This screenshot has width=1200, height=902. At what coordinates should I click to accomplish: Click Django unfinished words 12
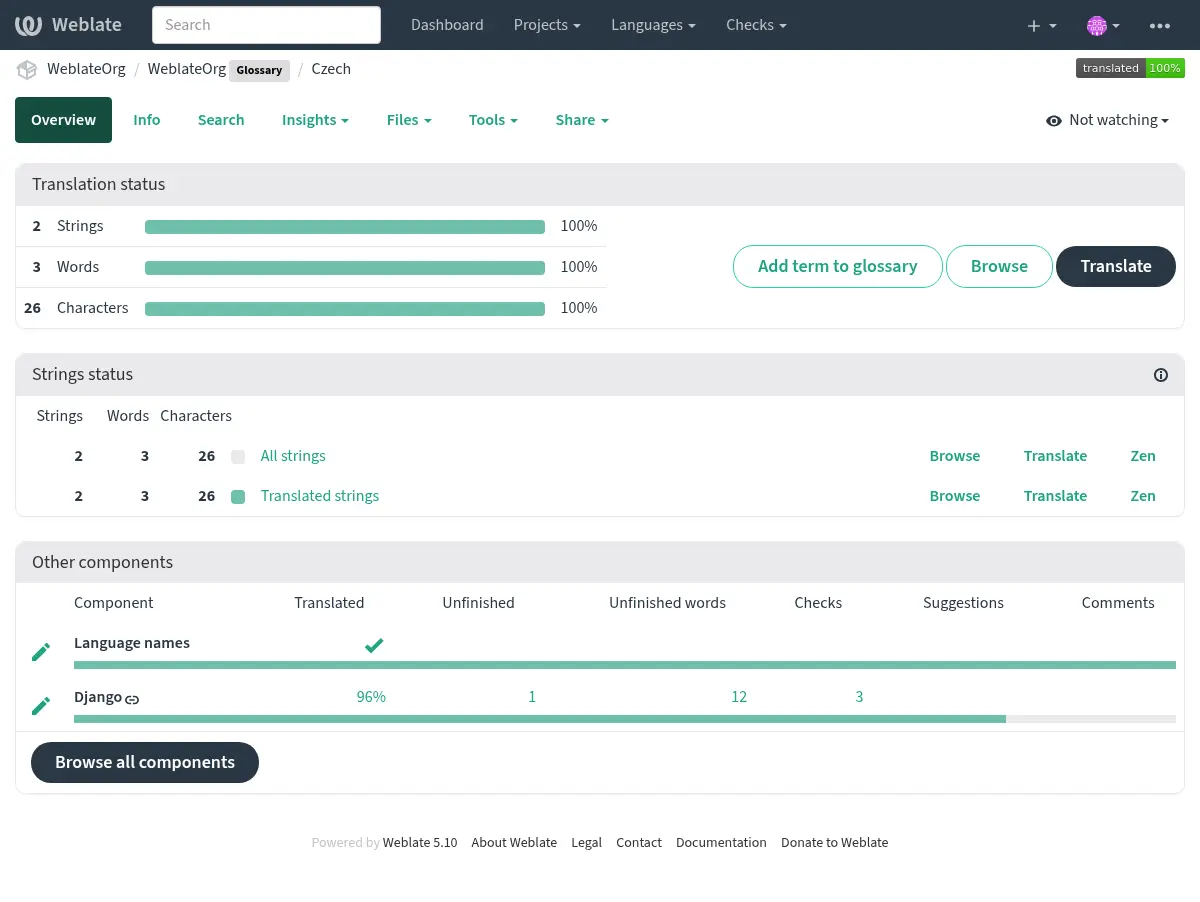[739, 697]
